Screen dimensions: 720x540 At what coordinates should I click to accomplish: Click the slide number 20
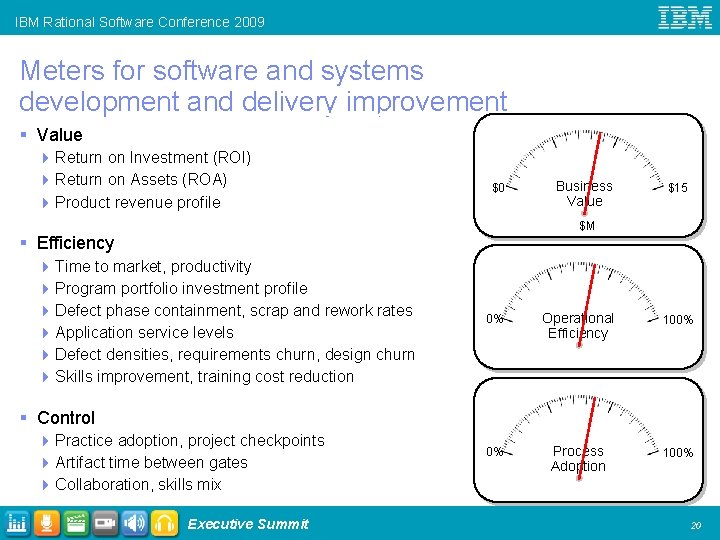click(x=696, y=525)
